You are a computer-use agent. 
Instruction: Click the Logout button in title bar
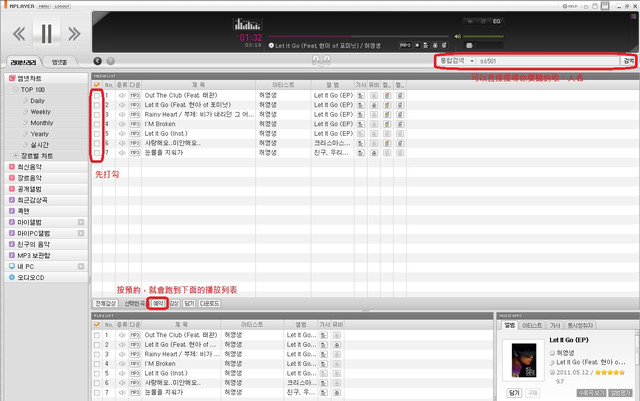pyautogui.click(x=62, y=6)
